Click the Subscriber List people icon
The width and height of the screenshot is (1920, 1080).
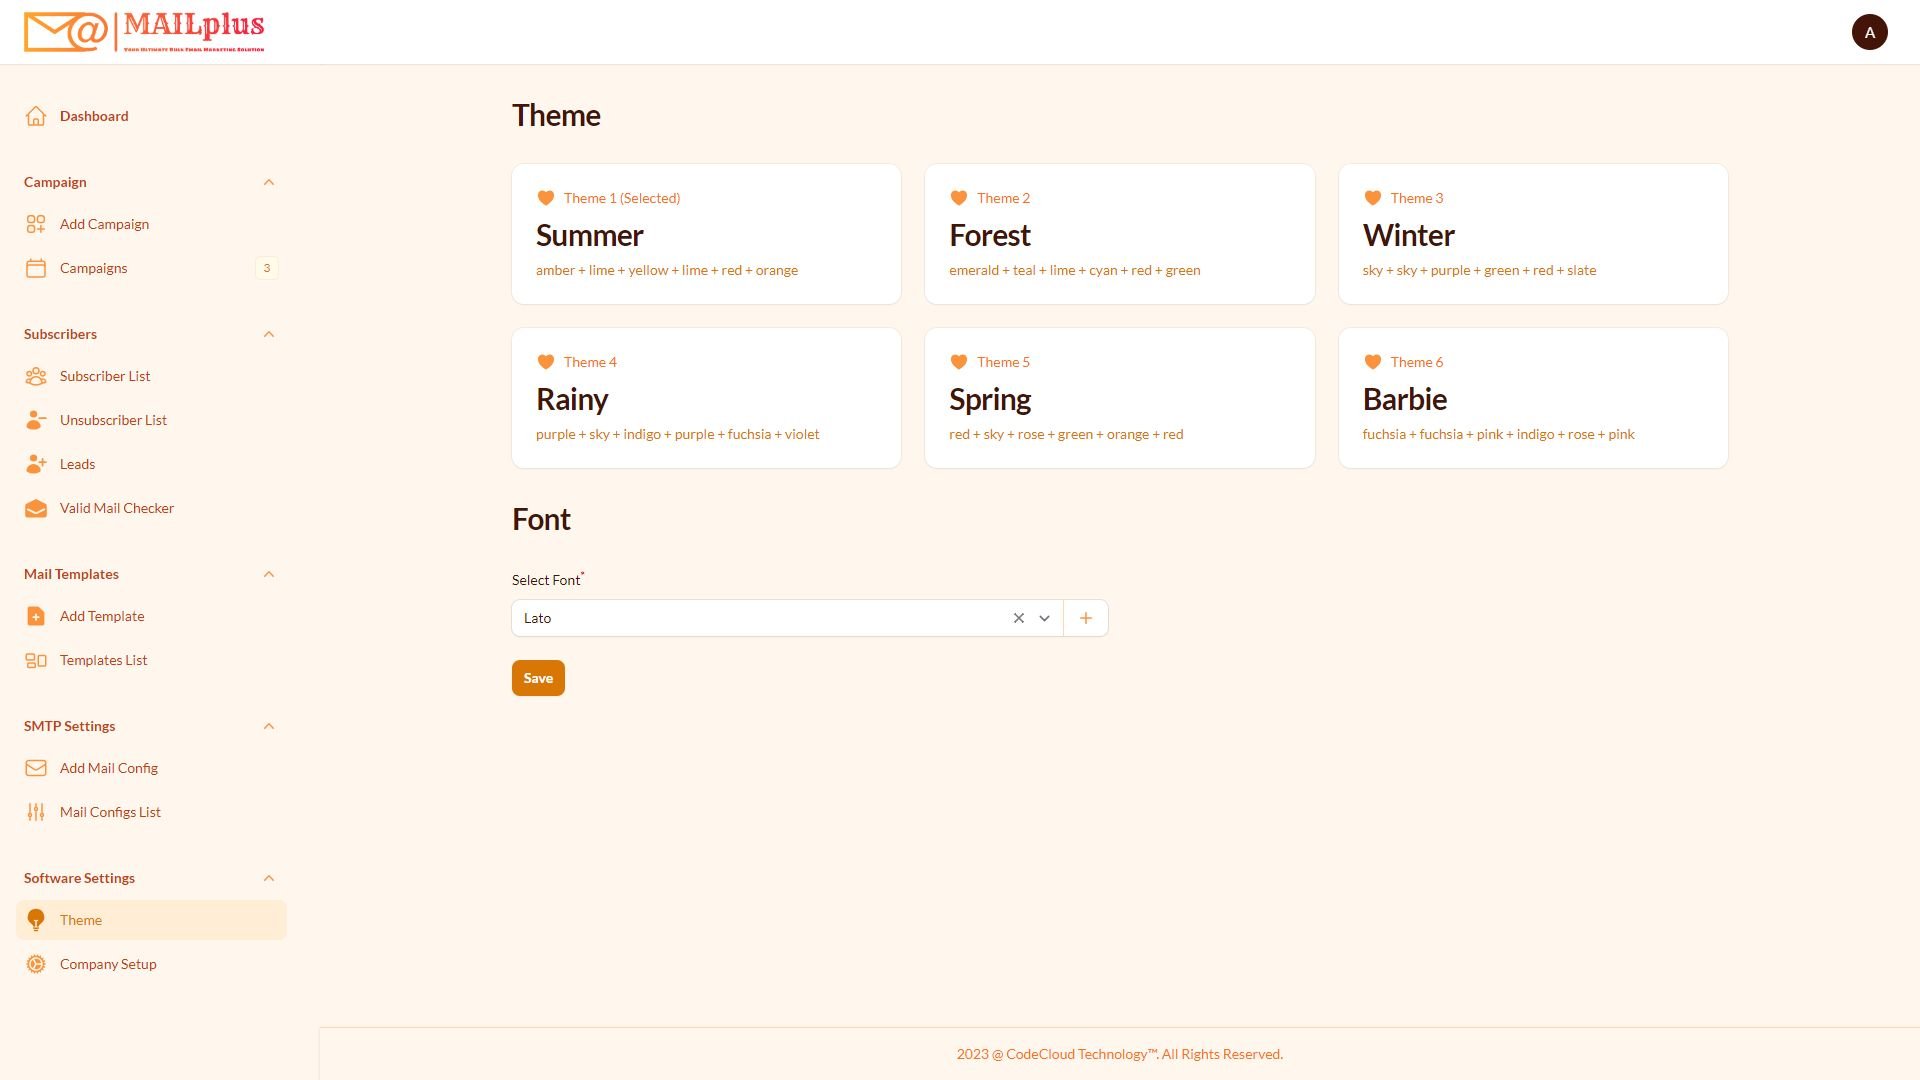tap(36, 376)
